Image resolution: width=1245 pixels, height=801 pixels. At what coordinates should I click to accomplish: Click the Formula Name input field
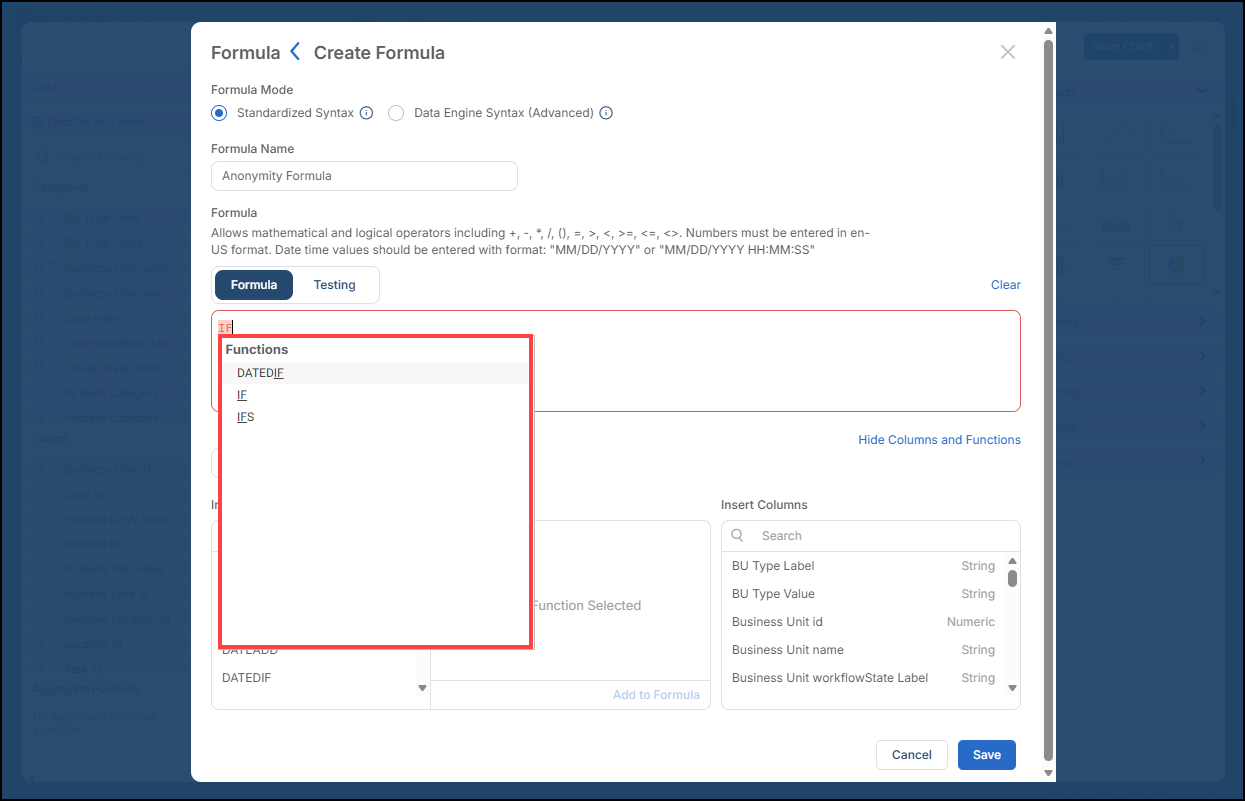[364, 176]
